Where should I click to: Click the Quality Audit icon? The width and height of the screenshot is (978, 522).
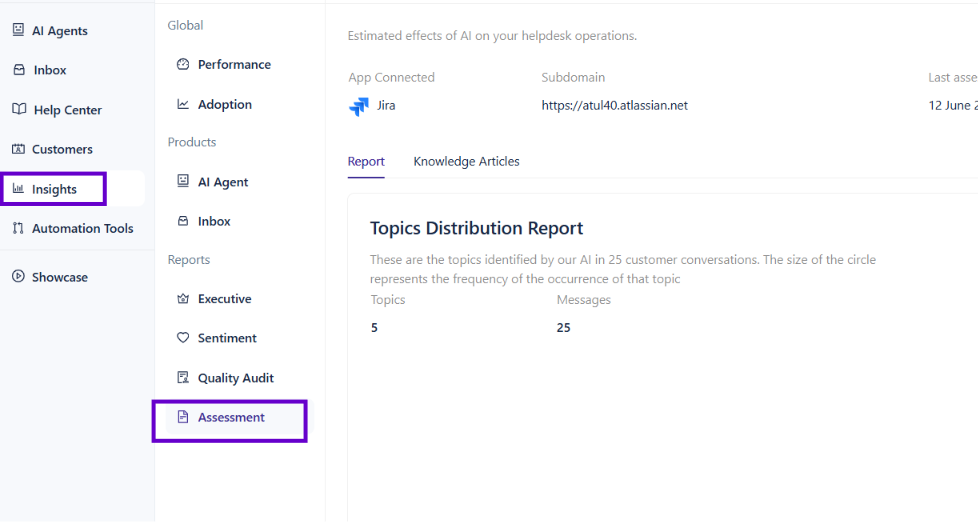click(183, 377)
